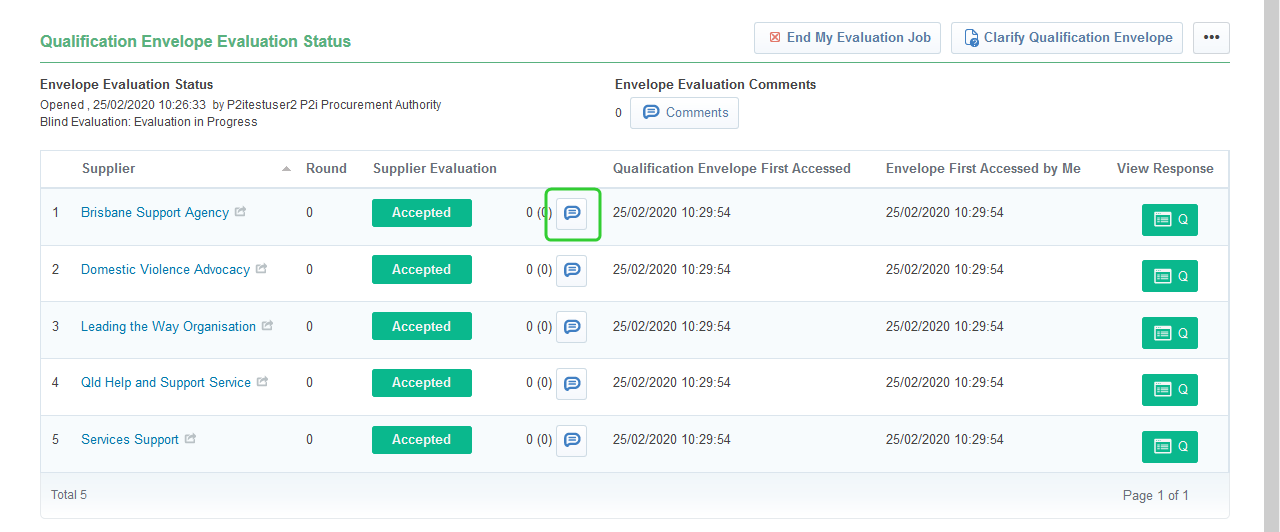
Task: Open the three-dot more options menu
Action: click(x=1211, y=38)
